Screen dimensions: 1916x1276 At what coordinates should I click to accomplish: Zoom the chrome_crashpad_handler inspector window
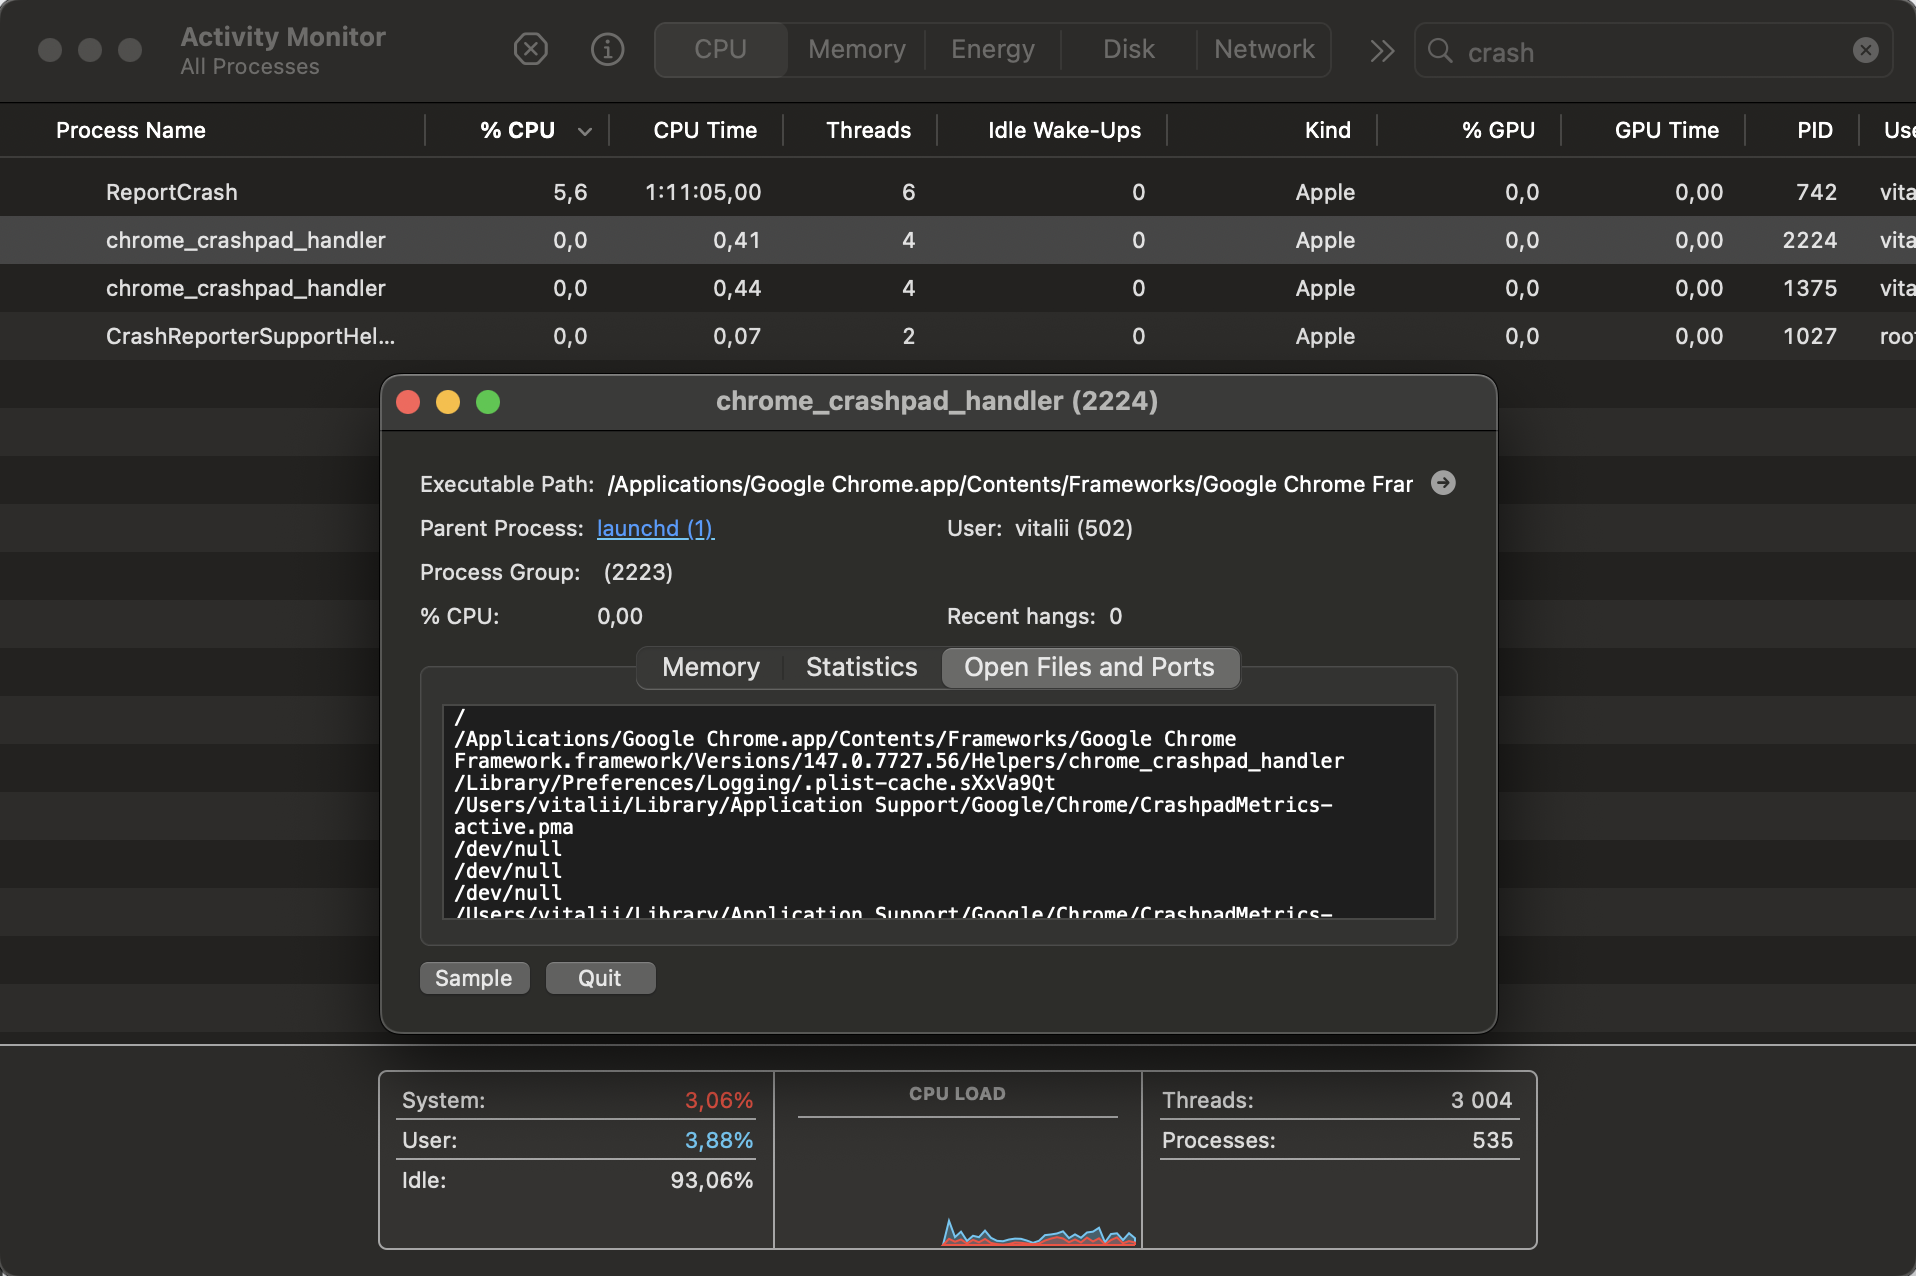488,402
